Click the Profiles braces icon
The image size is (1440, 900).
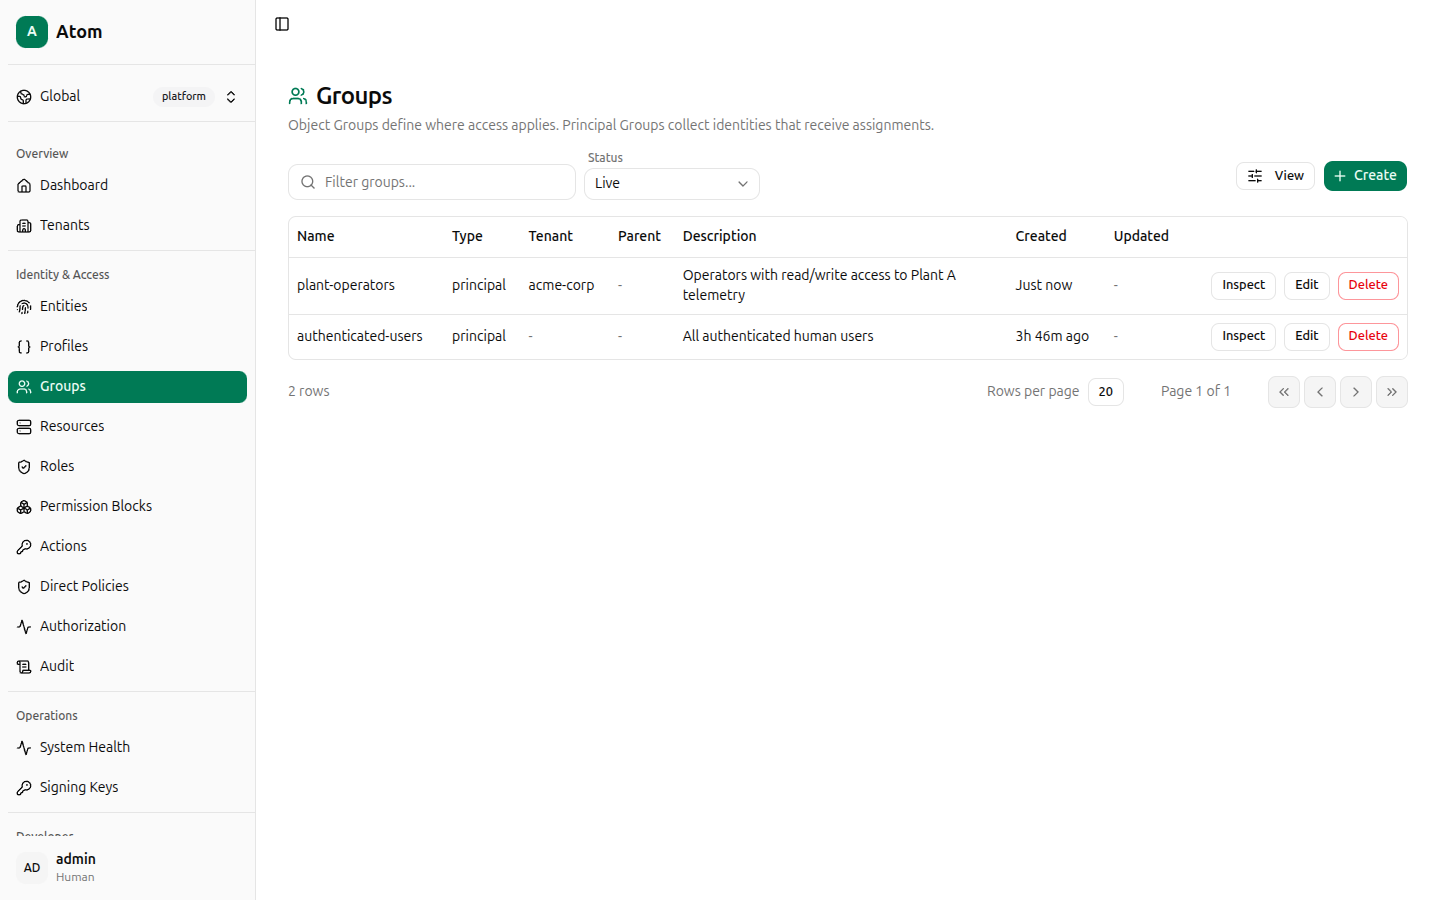click(24, 347)
